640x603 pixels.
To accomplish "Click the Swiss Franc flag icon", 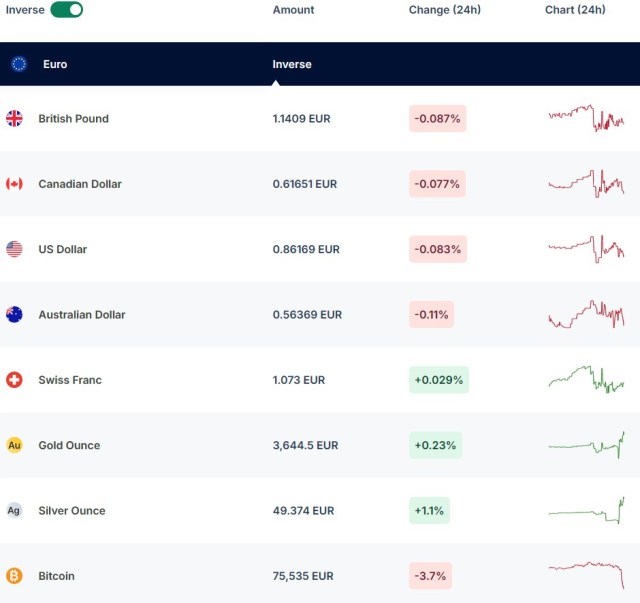I will click(x=14, y=380).
